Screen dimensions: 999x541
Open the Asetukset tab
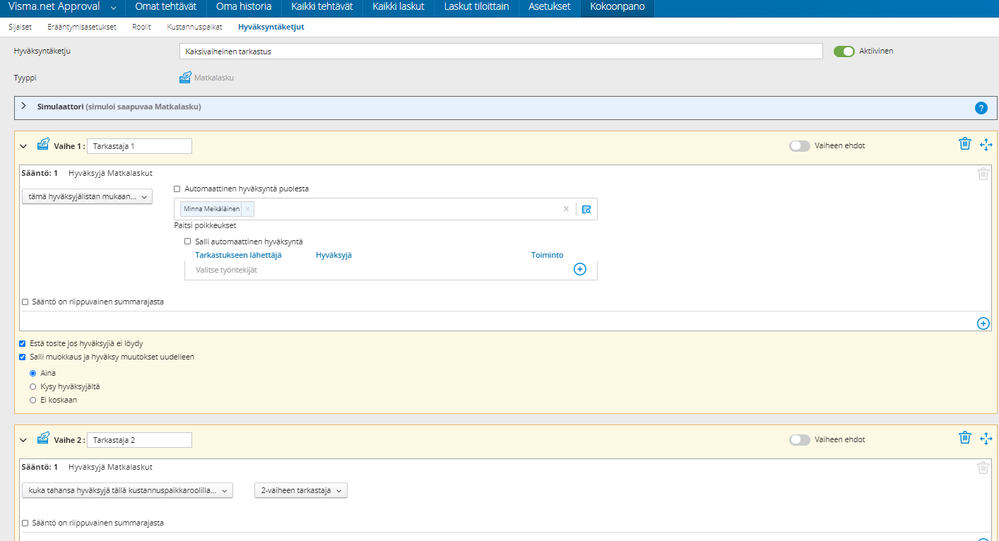tap(549, 7)
